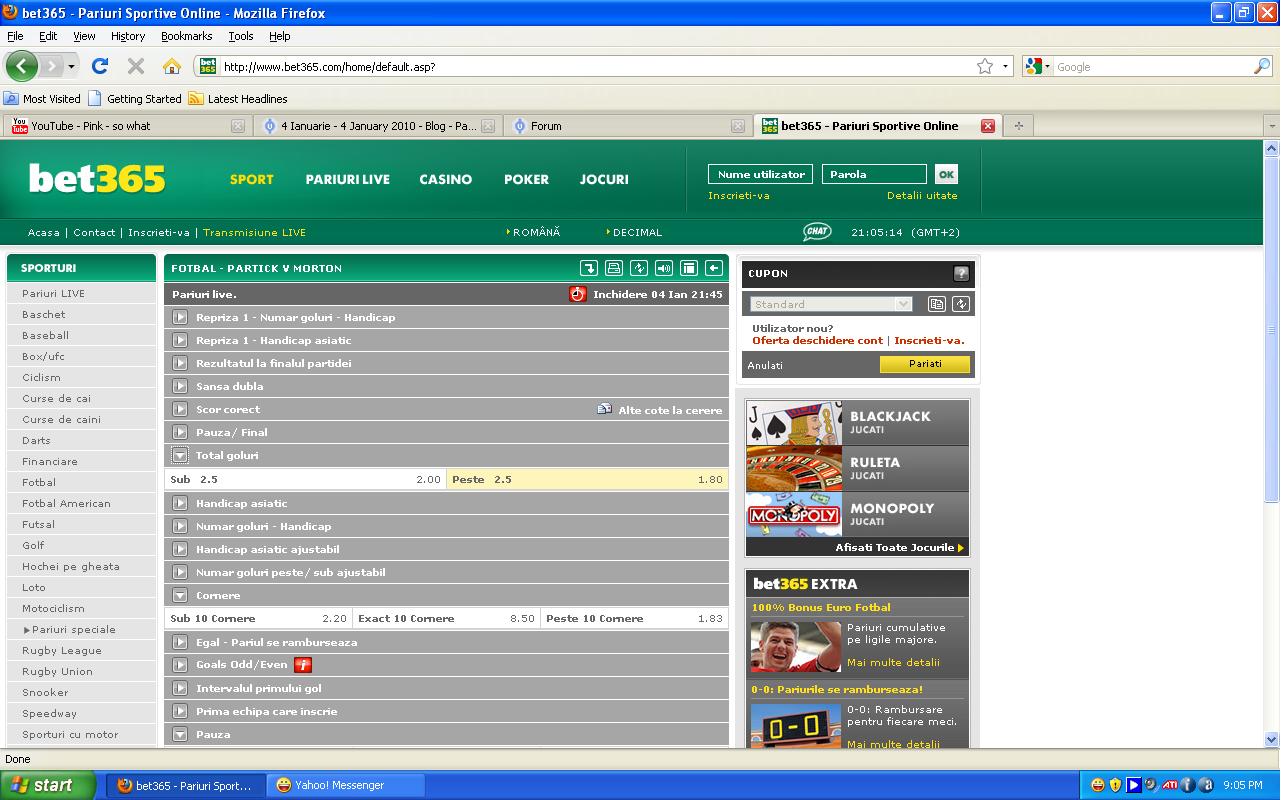Click the bet365 logo

[x=96, y=178]
